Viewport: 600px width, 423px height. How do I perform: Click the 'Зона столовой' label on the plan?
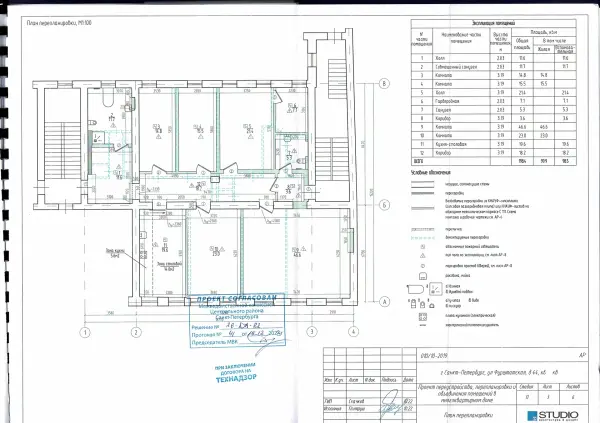[x=170, y=266]
